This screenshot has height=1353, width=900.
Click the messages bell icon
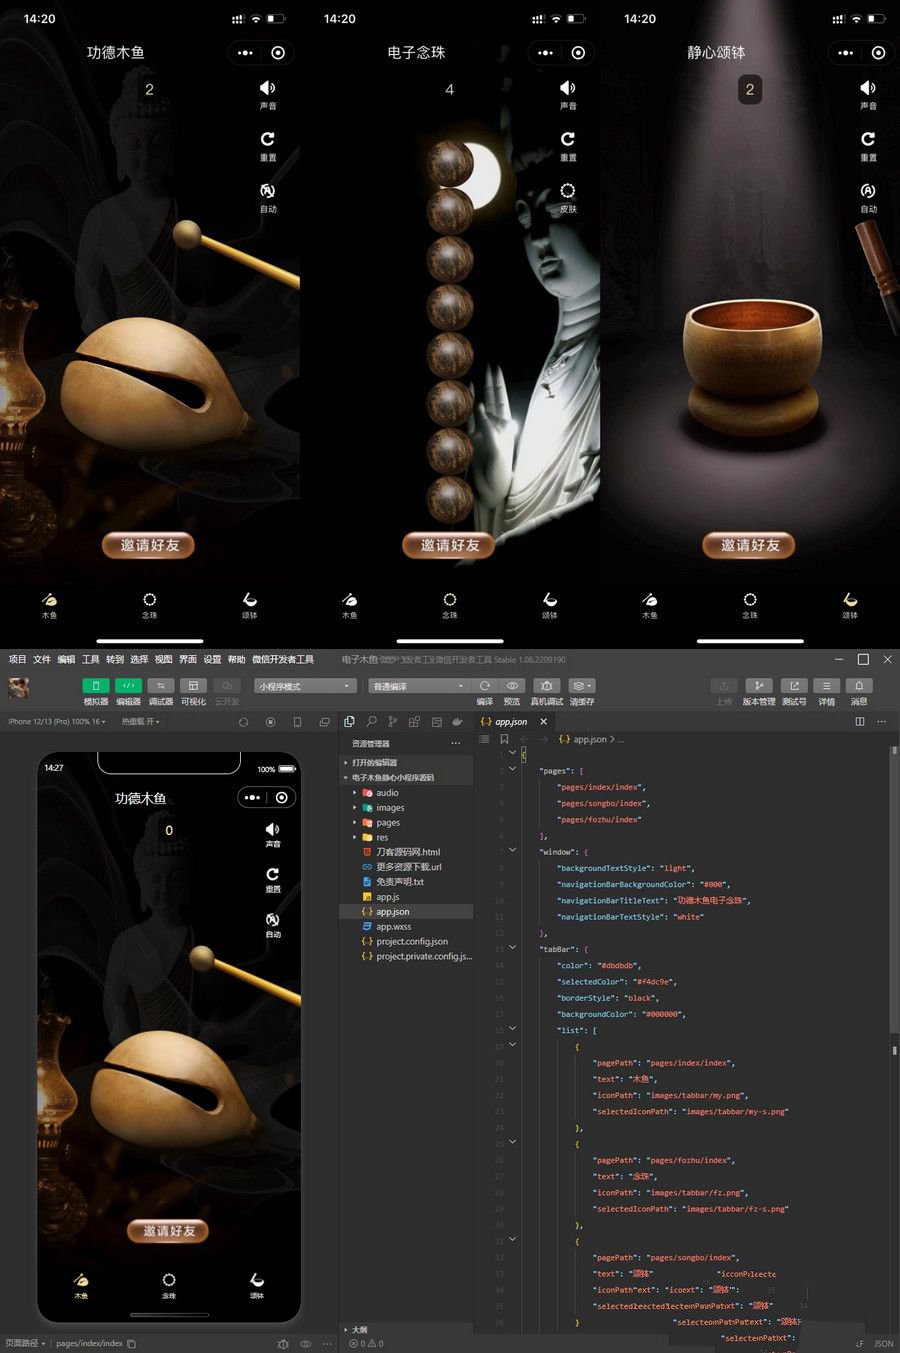coord(859,686)
